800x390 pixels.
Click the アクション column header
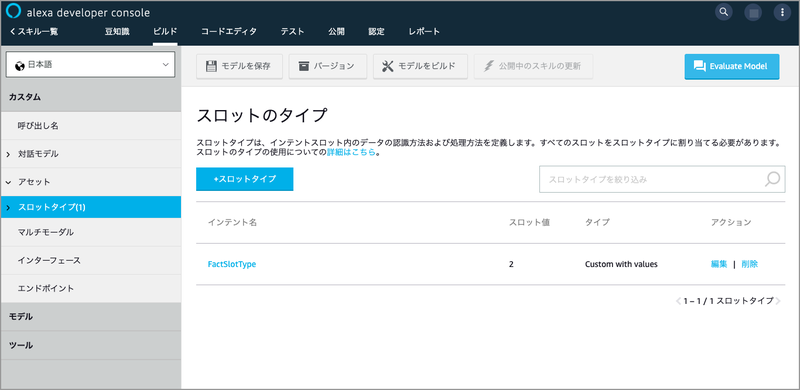pyautogui.click(x=731, y=223)
